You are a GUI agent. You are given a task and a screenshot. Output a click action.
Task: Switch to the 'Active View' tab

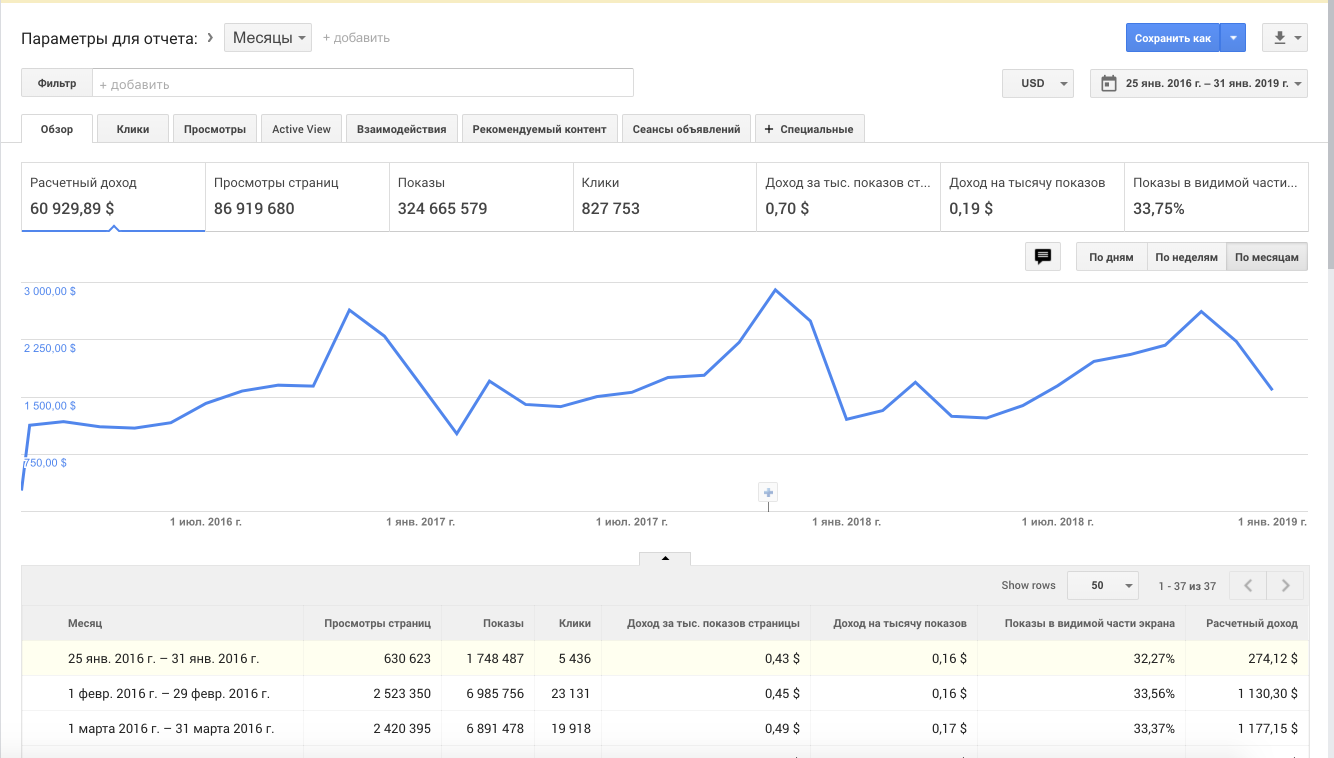pos(301,129)
